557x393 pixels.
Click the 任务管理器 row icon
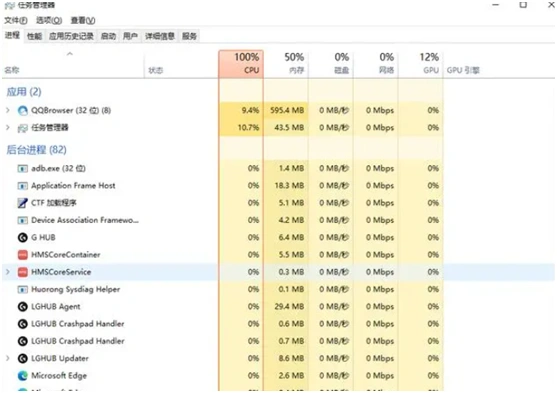(x=23, y=128)
